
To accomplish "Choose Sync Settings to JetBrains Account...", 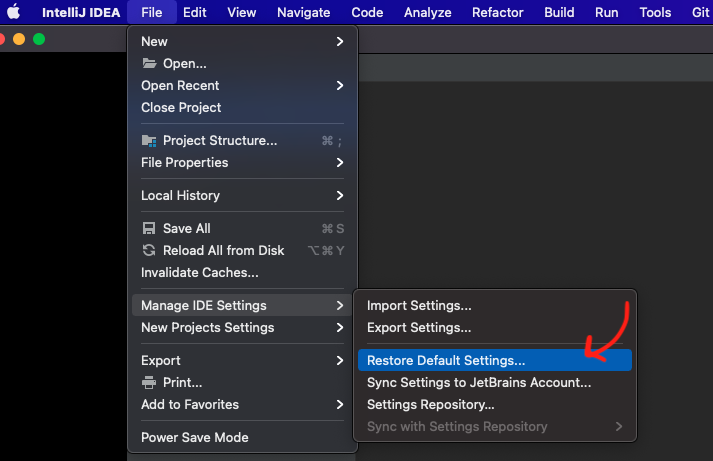I will coord(495,382).
